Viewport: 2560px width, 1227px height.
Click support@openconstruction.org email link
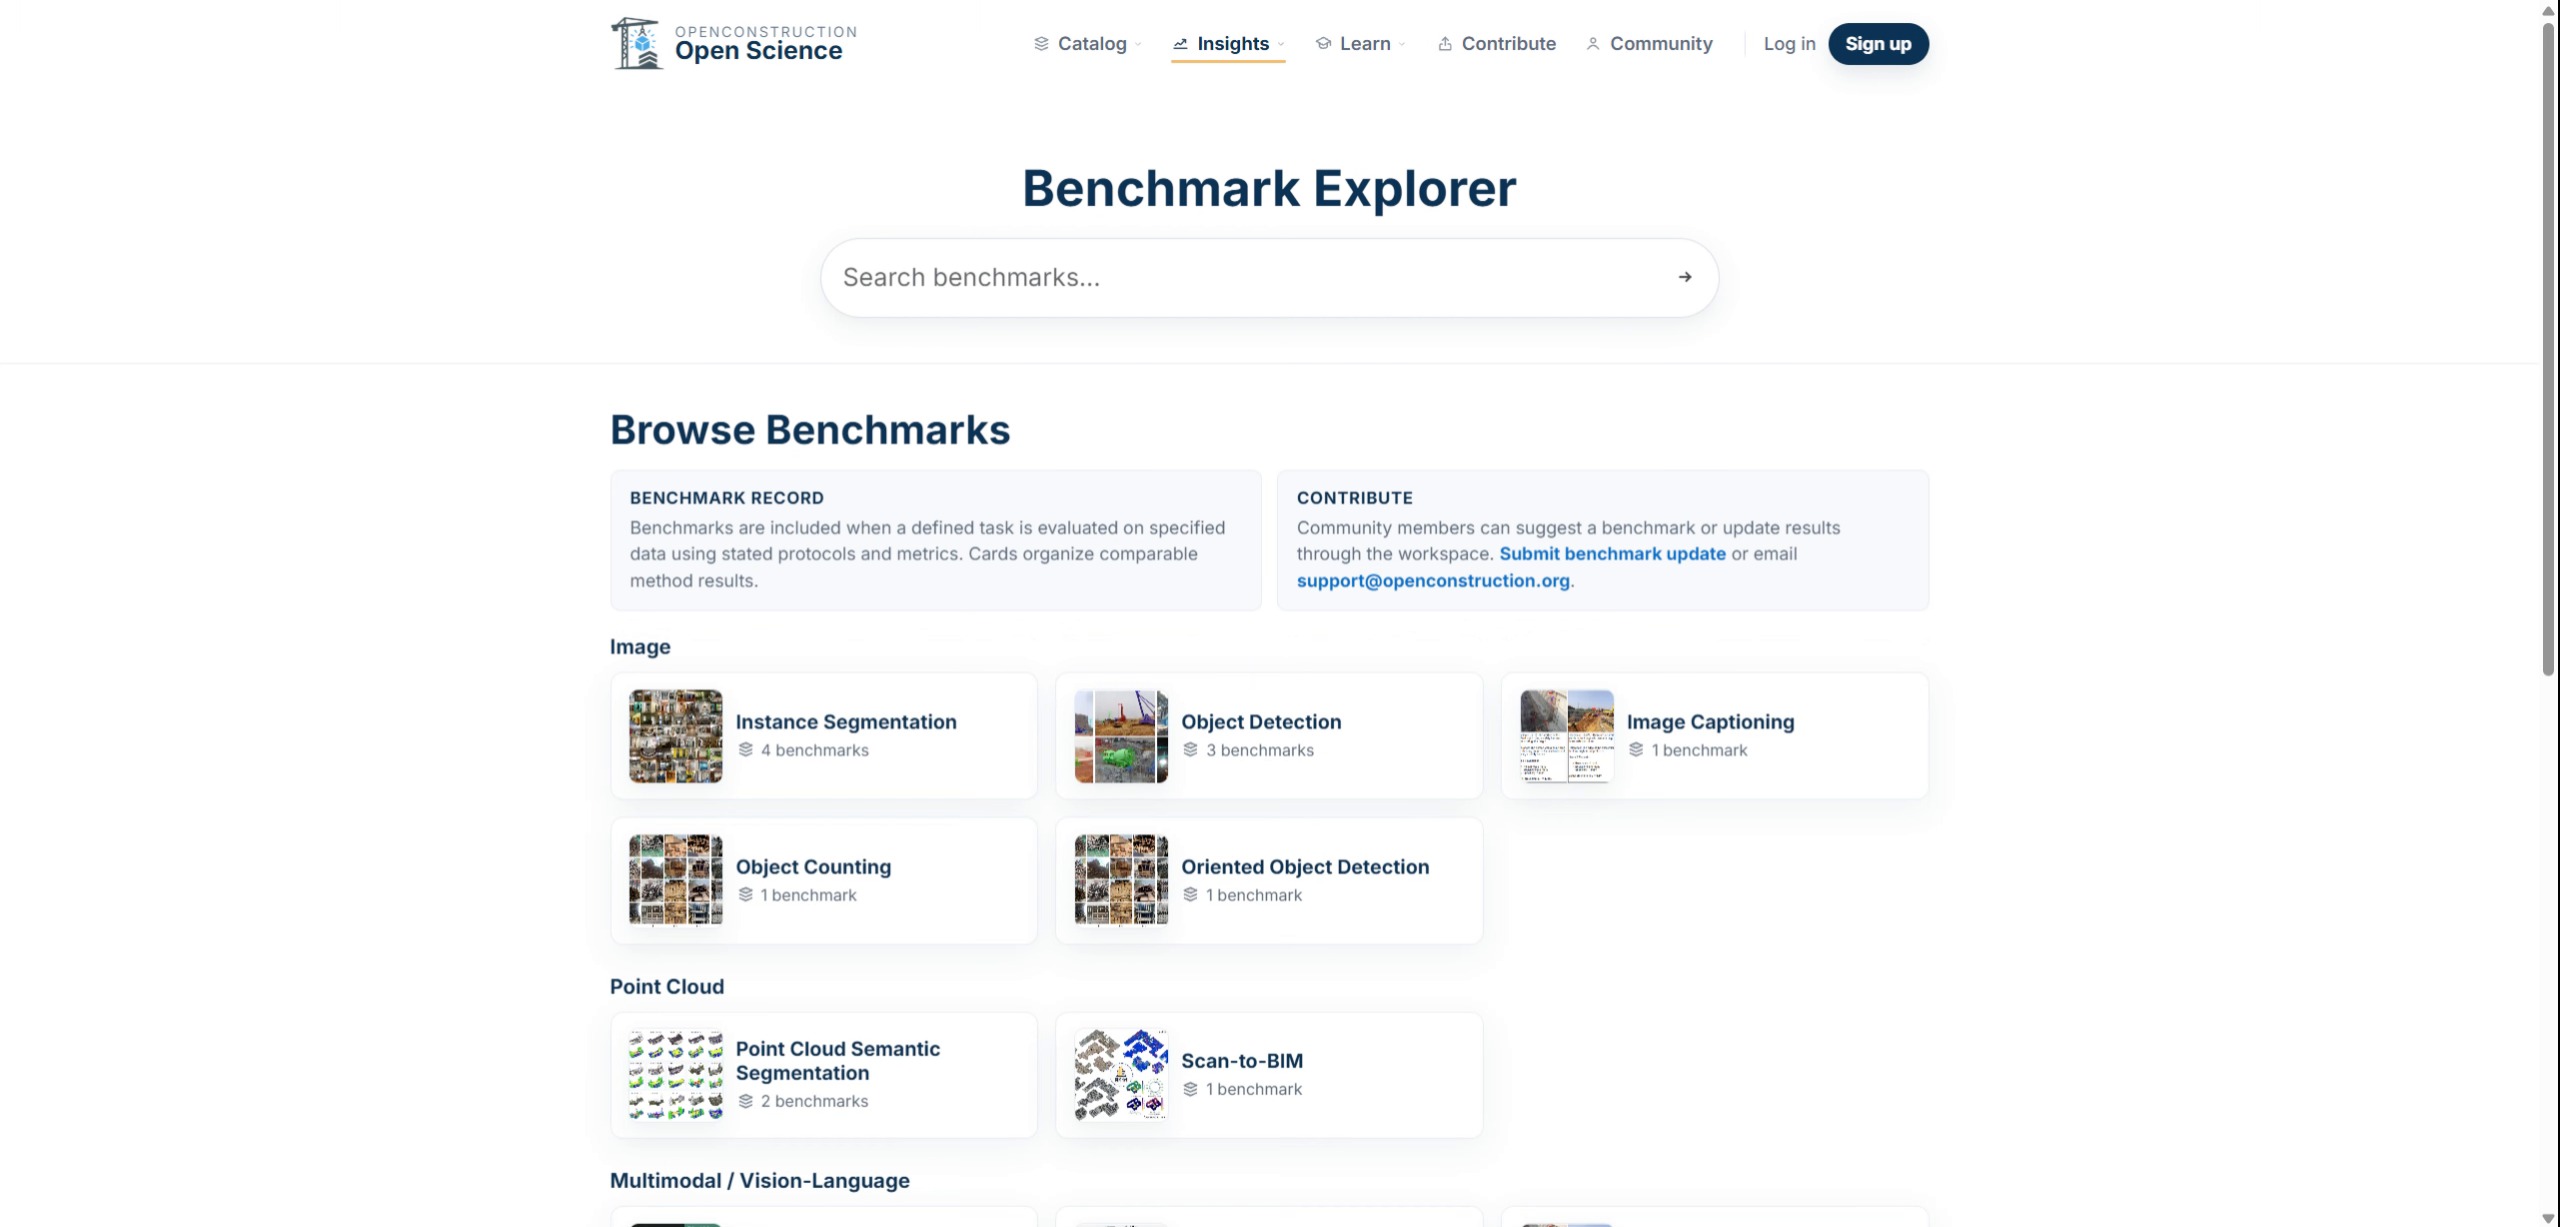click(x=1433, y=581)
